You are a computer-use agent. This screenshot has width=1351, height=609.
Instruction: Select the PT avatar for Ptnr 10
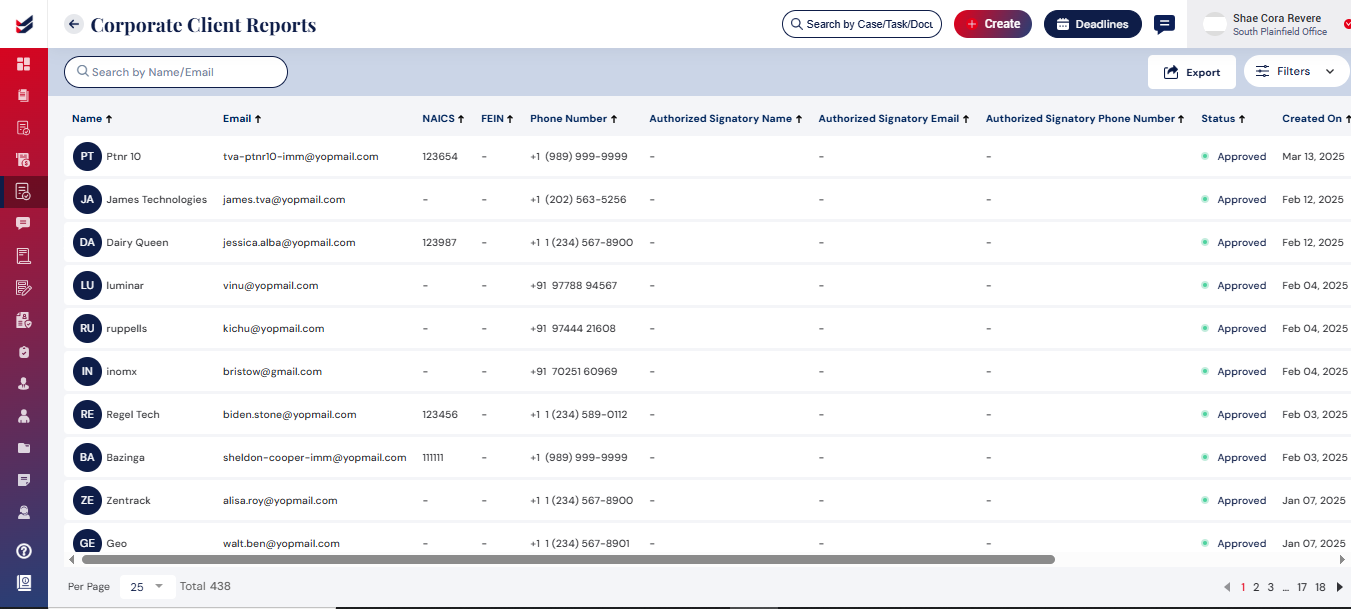click(87, 157)
